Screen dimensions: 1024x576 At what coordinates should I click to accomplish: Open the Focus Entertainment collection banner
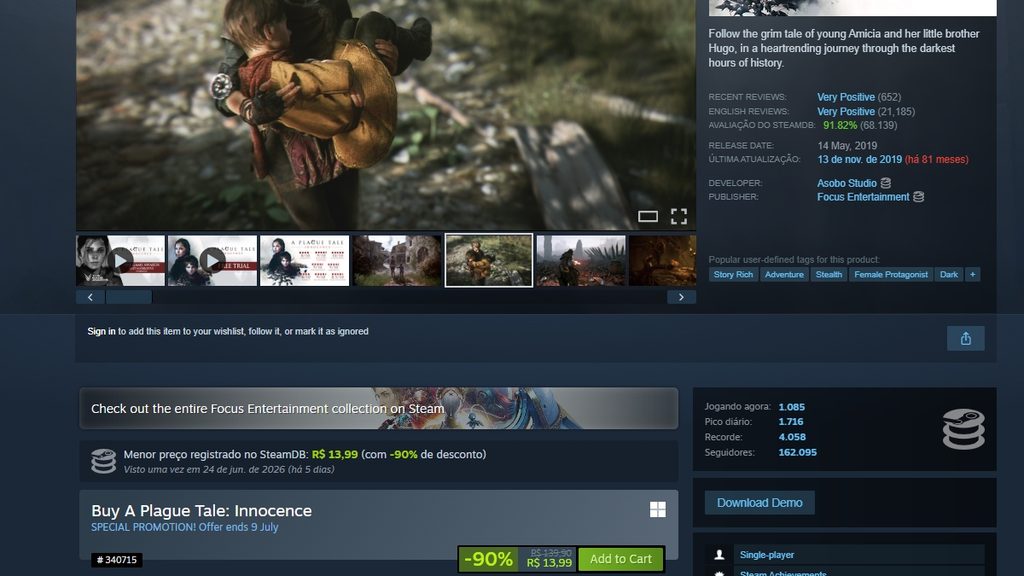pos(379,408)
